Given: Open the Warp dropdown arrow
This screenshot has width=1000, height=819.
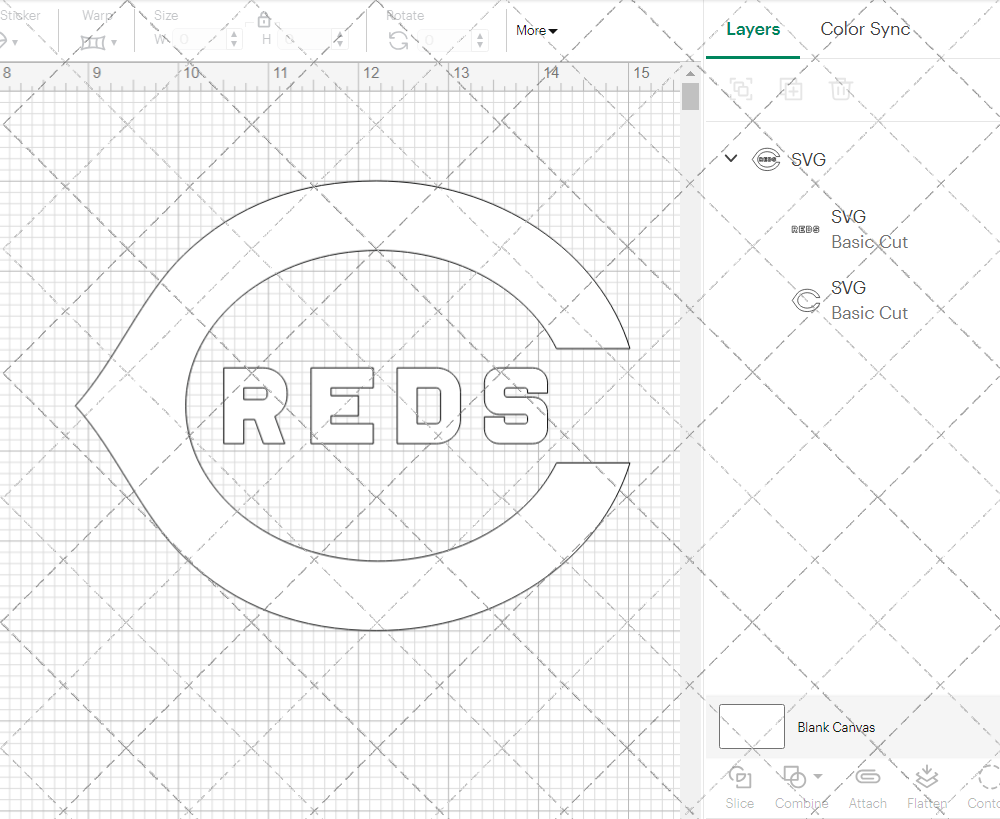Looking at the screenshot, I should (114, 43).
